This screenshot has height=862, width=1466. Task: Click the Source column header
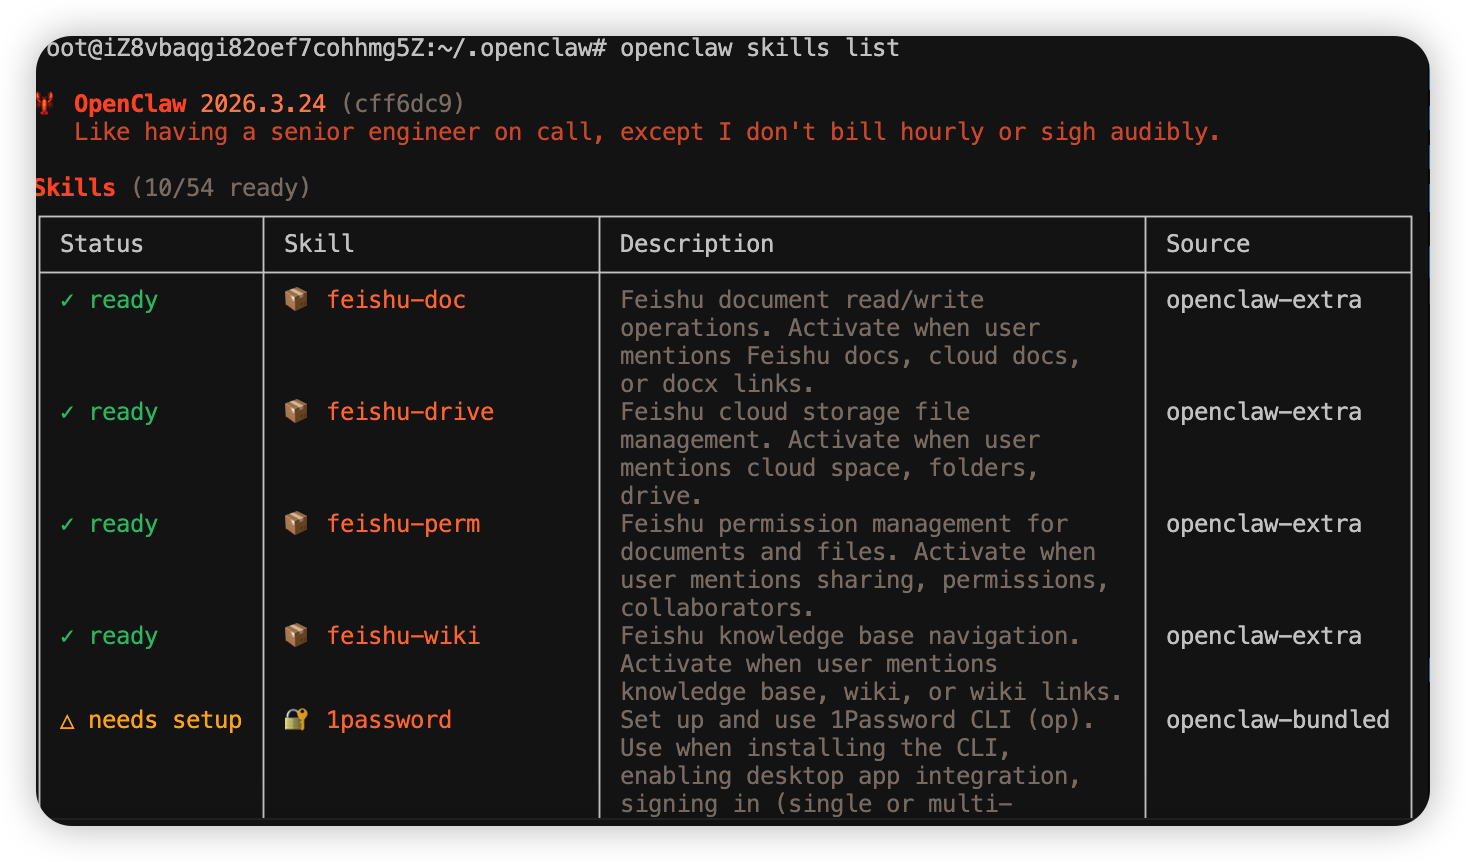tap(1207, 244)
